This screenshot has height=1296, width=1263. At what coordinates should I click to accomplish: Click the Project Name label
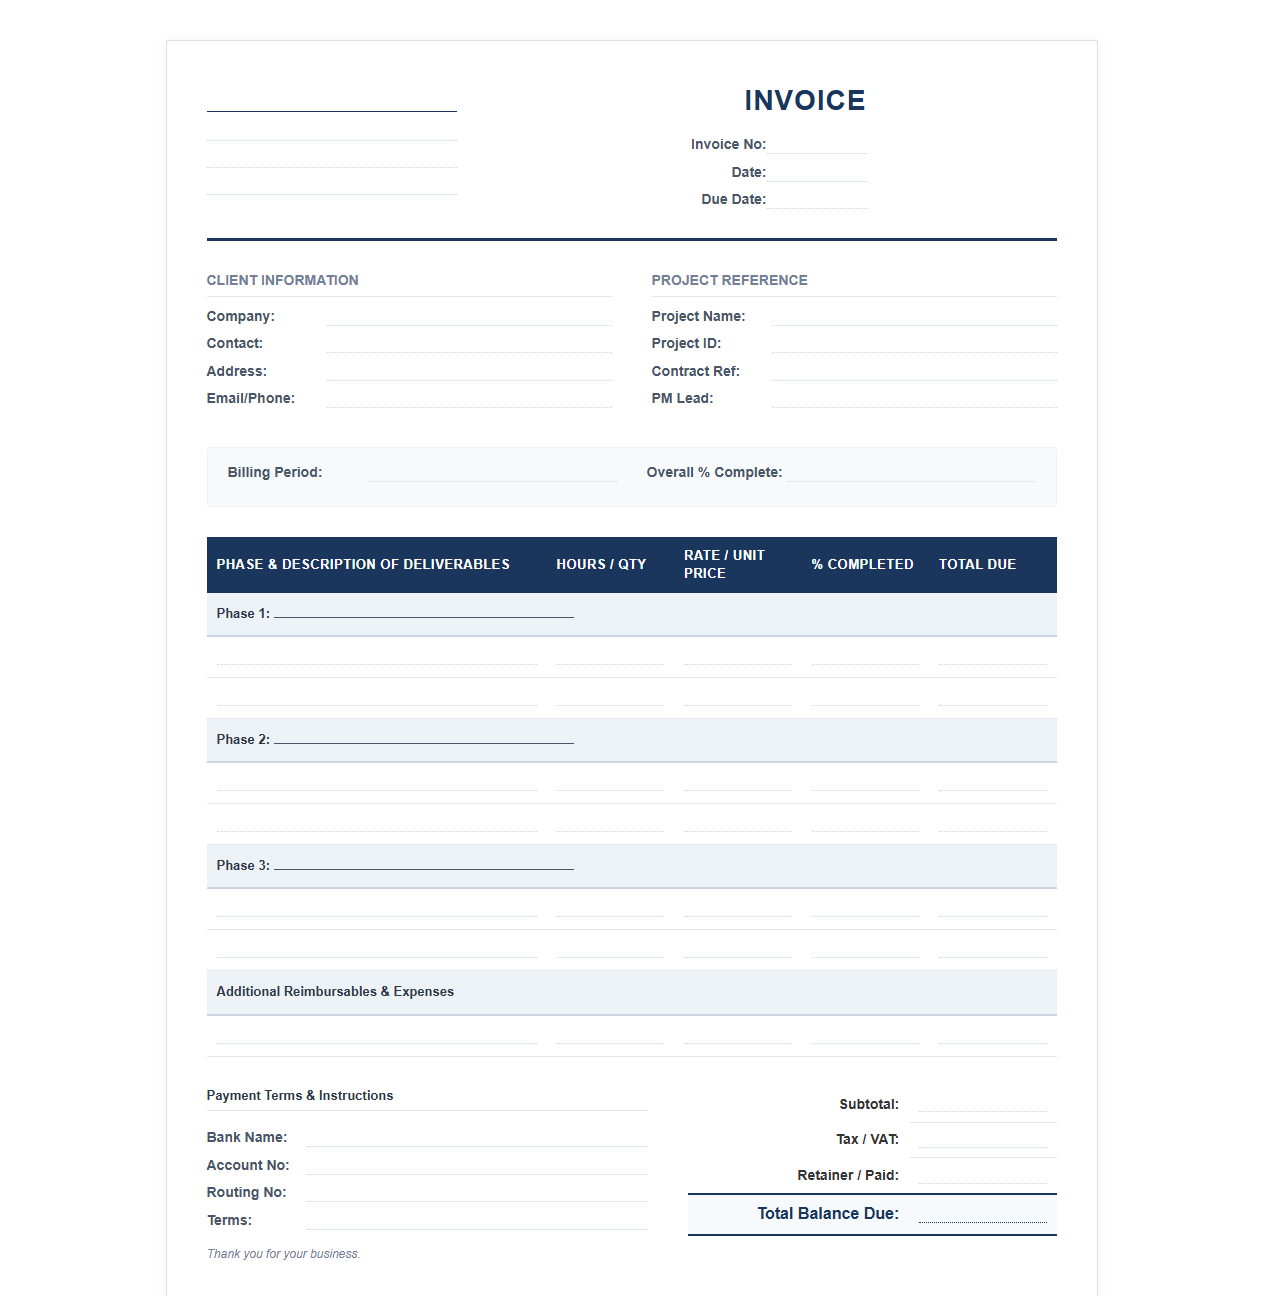pos(698,316)
